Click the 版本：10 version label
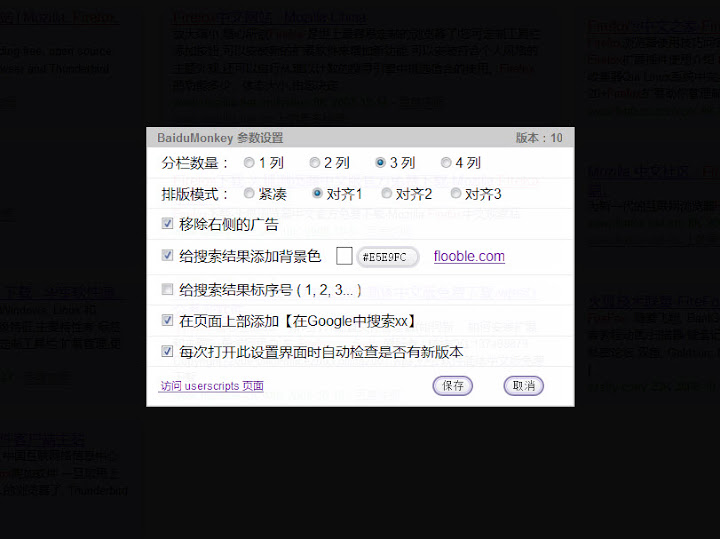720x539 pixels. [x=539, y=138]
